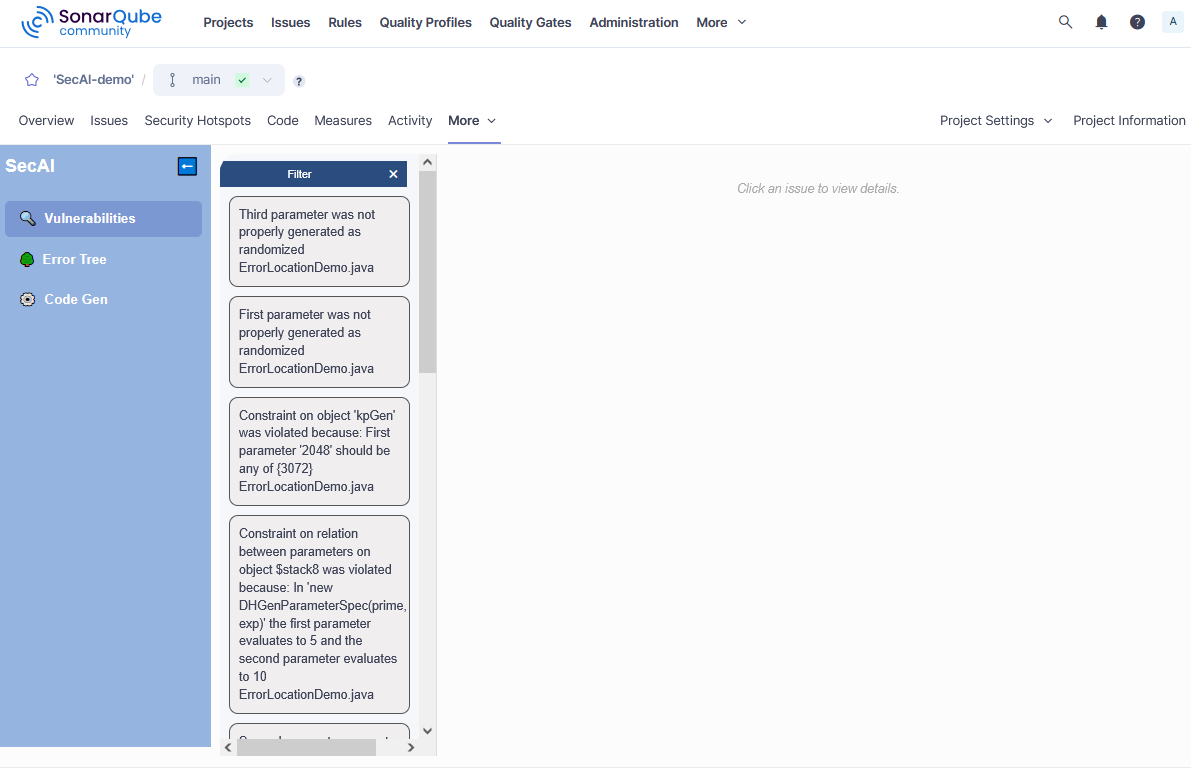Click the main branch icon
Image resolution: width=1191 pixels, height=768 pixels.
tap(172, 80)
